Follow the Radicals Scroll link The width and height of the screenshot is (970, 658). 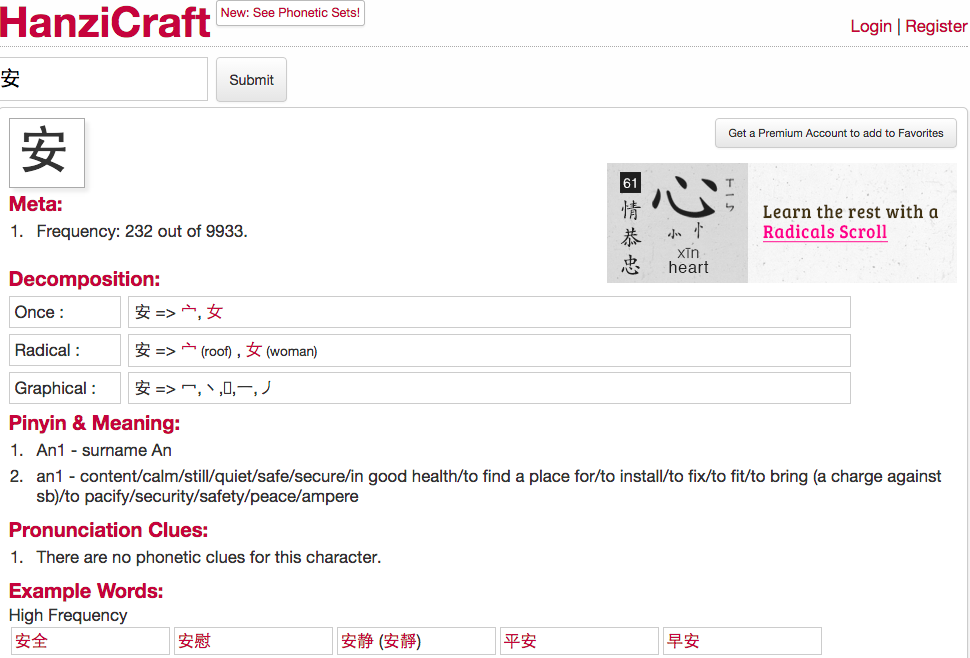click(824, 232)
